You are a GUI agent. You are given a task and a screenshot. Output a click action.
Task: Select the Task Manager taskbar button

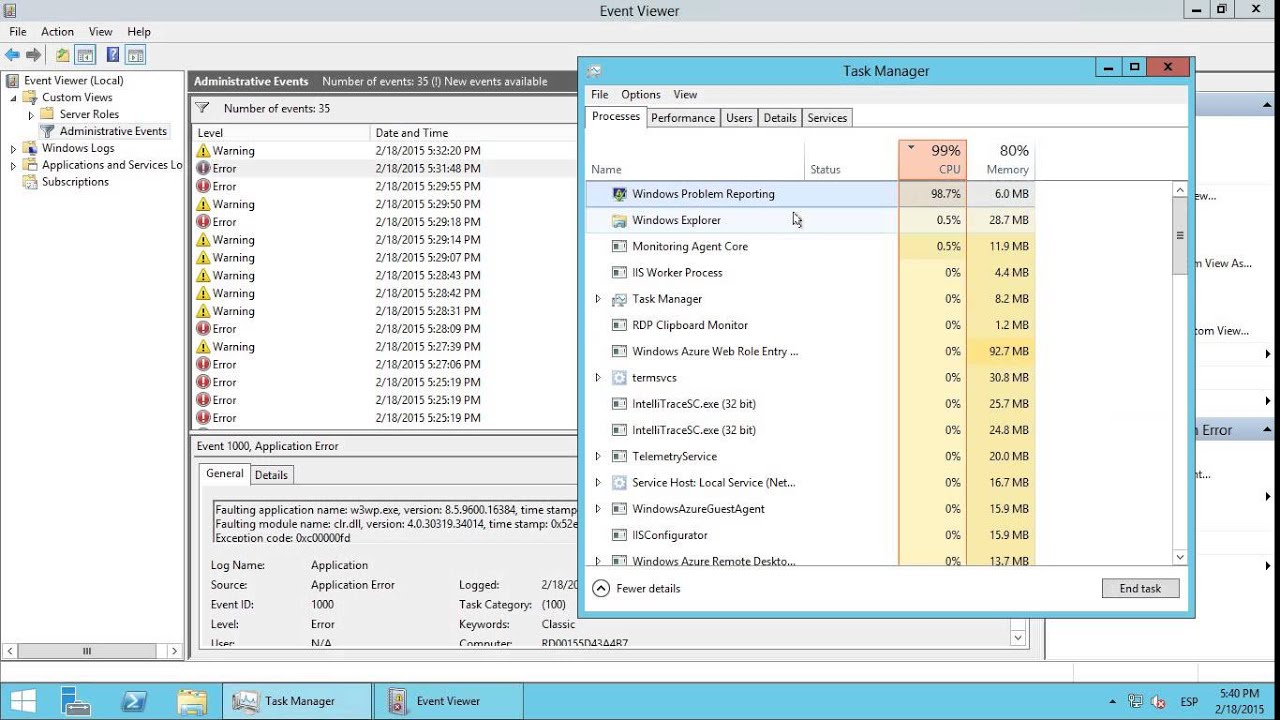[x=296, y=701]
